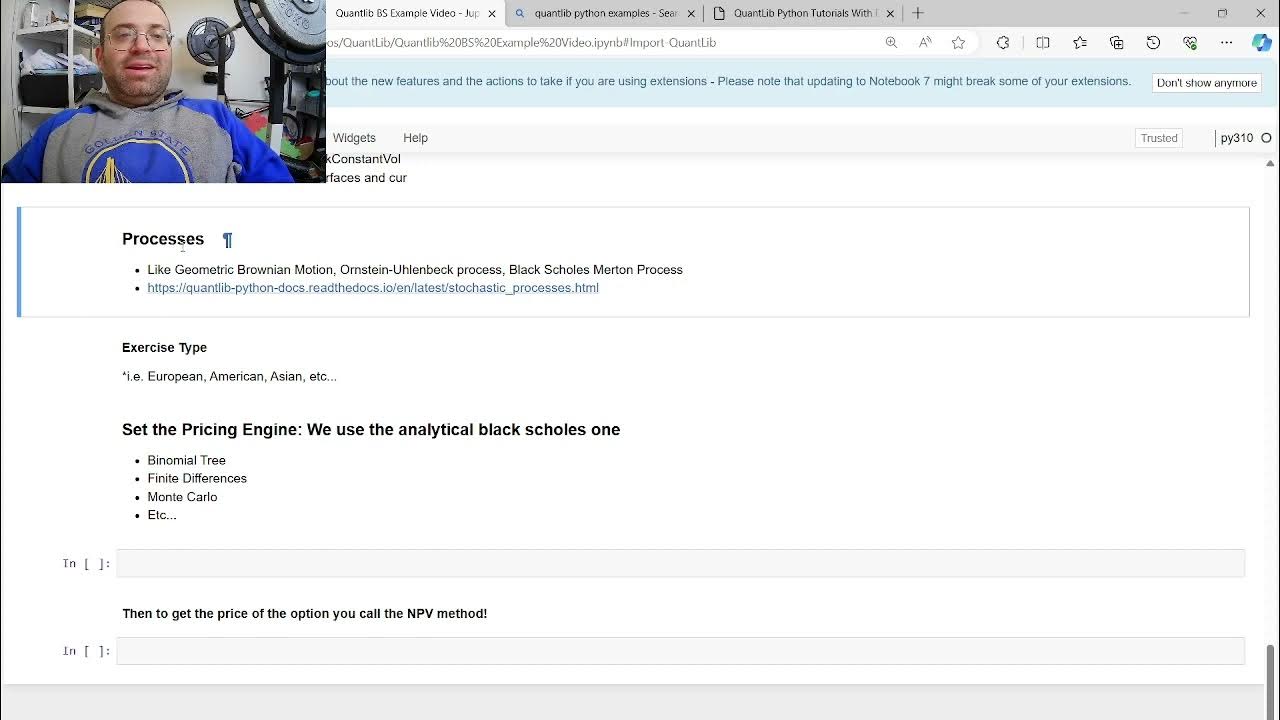This screenshot has width=1280, height=720.
Task: Zoom icon in the address bar
Action: click(x=891, y=43)
